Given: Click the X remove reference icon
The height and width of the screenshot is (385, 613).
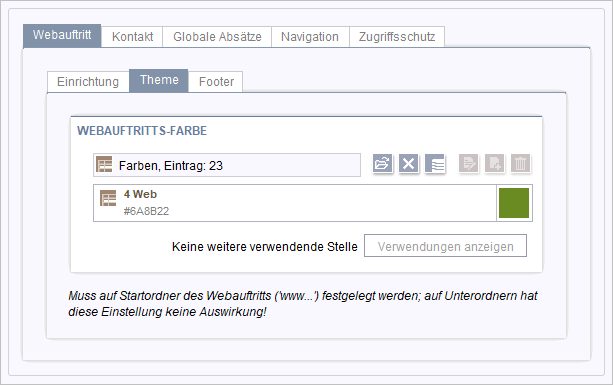Looking at the screenshot, I should tap(409, 163).
